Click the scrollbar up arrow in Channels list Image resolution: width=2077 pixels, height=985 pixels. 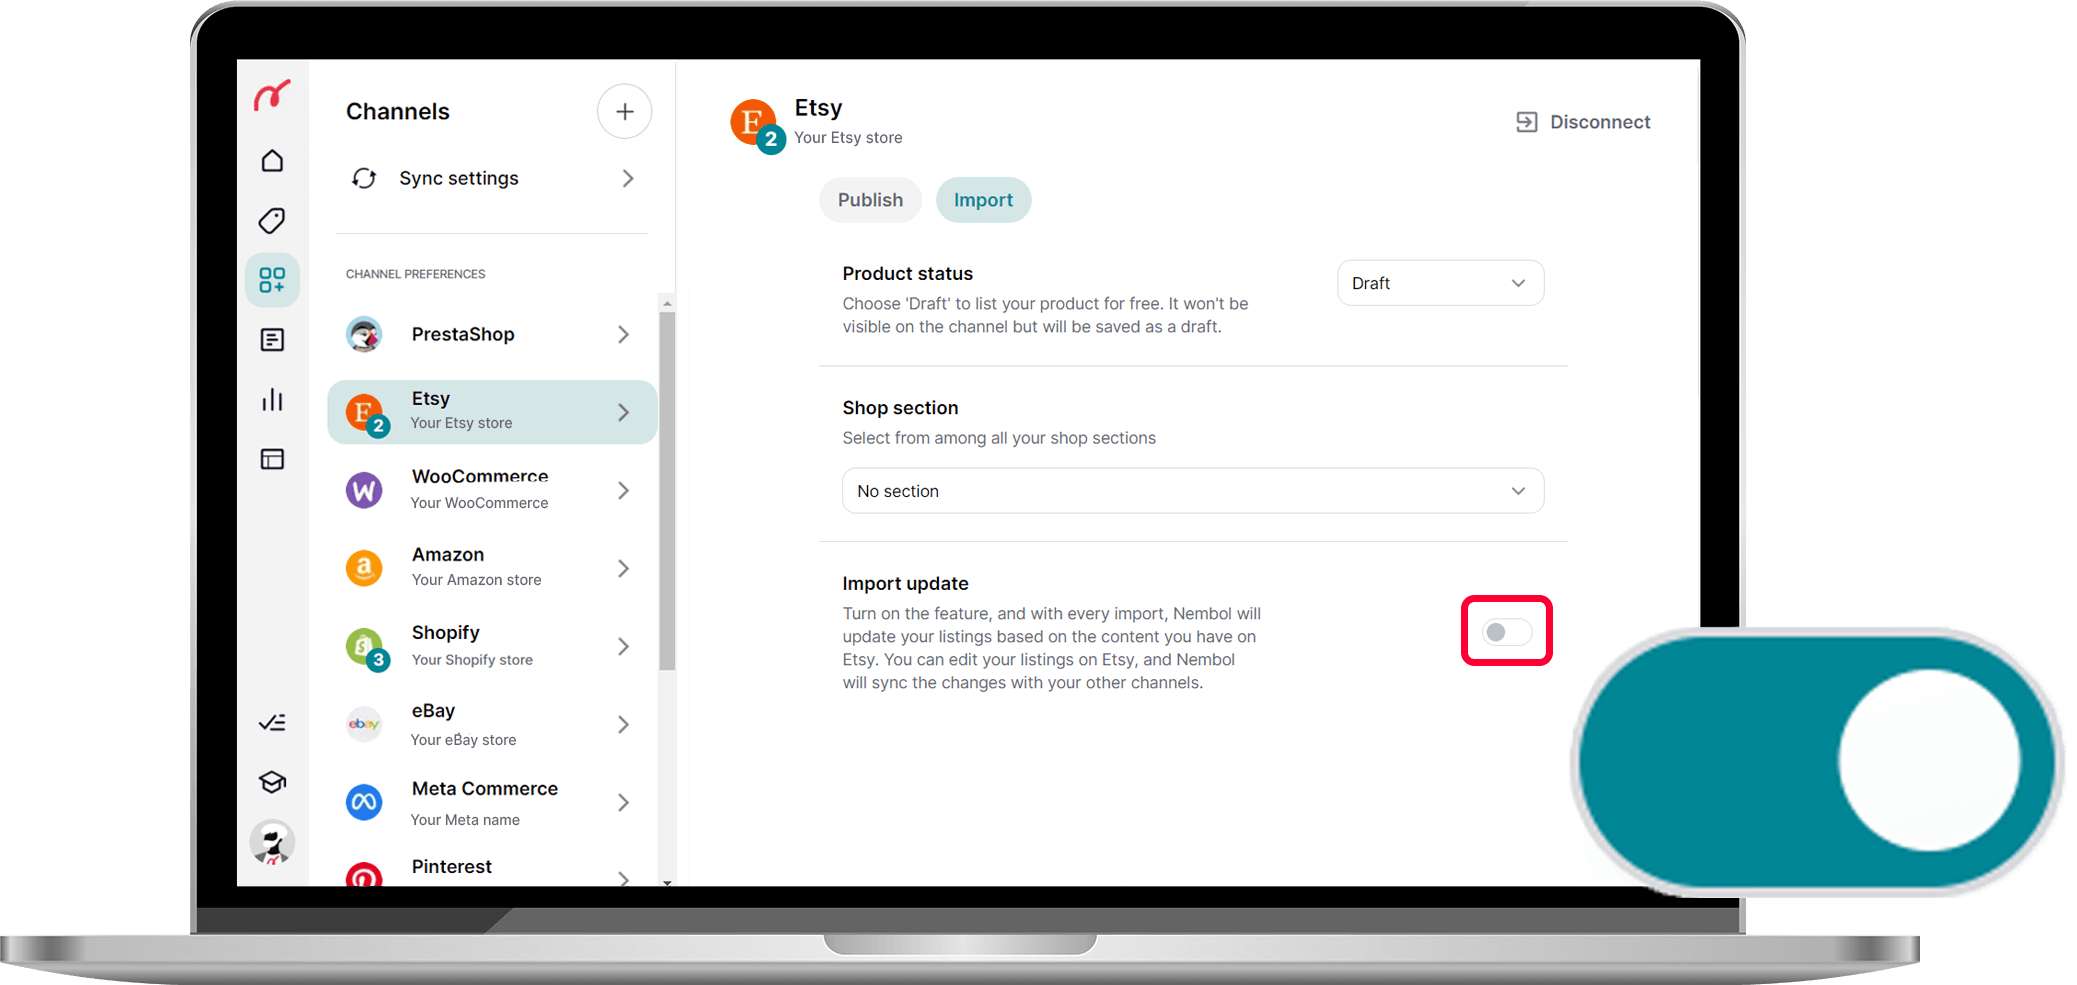coord(667,302)
